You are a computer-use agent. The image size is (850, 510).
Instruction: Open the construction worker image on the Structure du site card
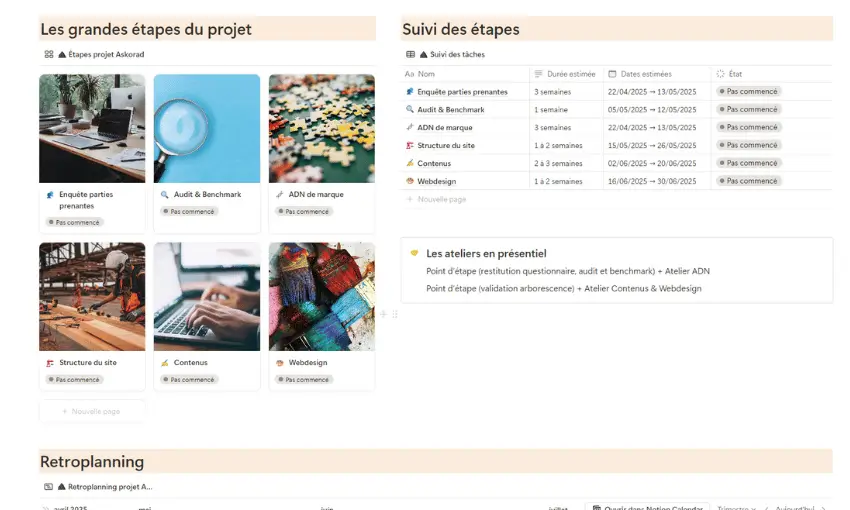(92, 296)
